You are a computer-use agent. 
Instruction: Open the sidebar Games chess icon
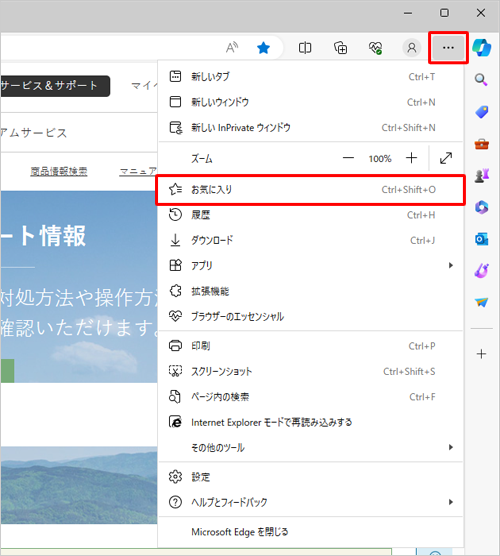[x=482, y=176]
